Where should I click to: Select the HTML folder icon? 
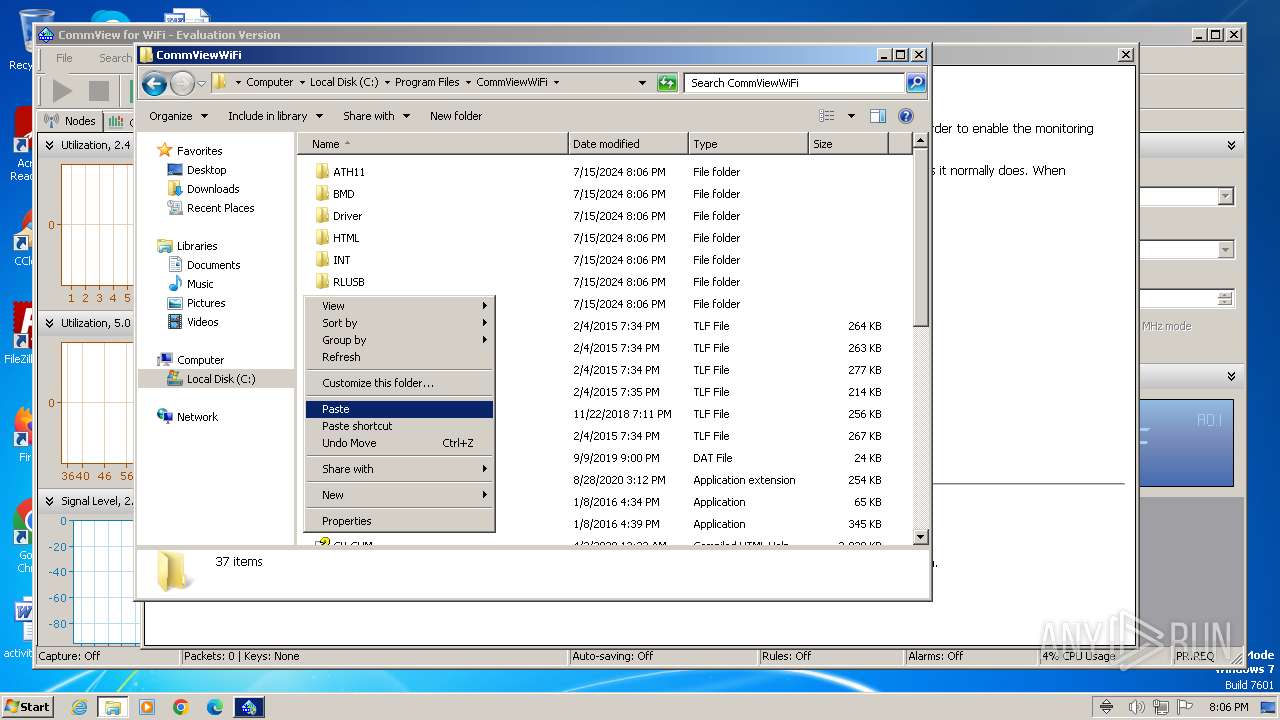tap(322, 238)
